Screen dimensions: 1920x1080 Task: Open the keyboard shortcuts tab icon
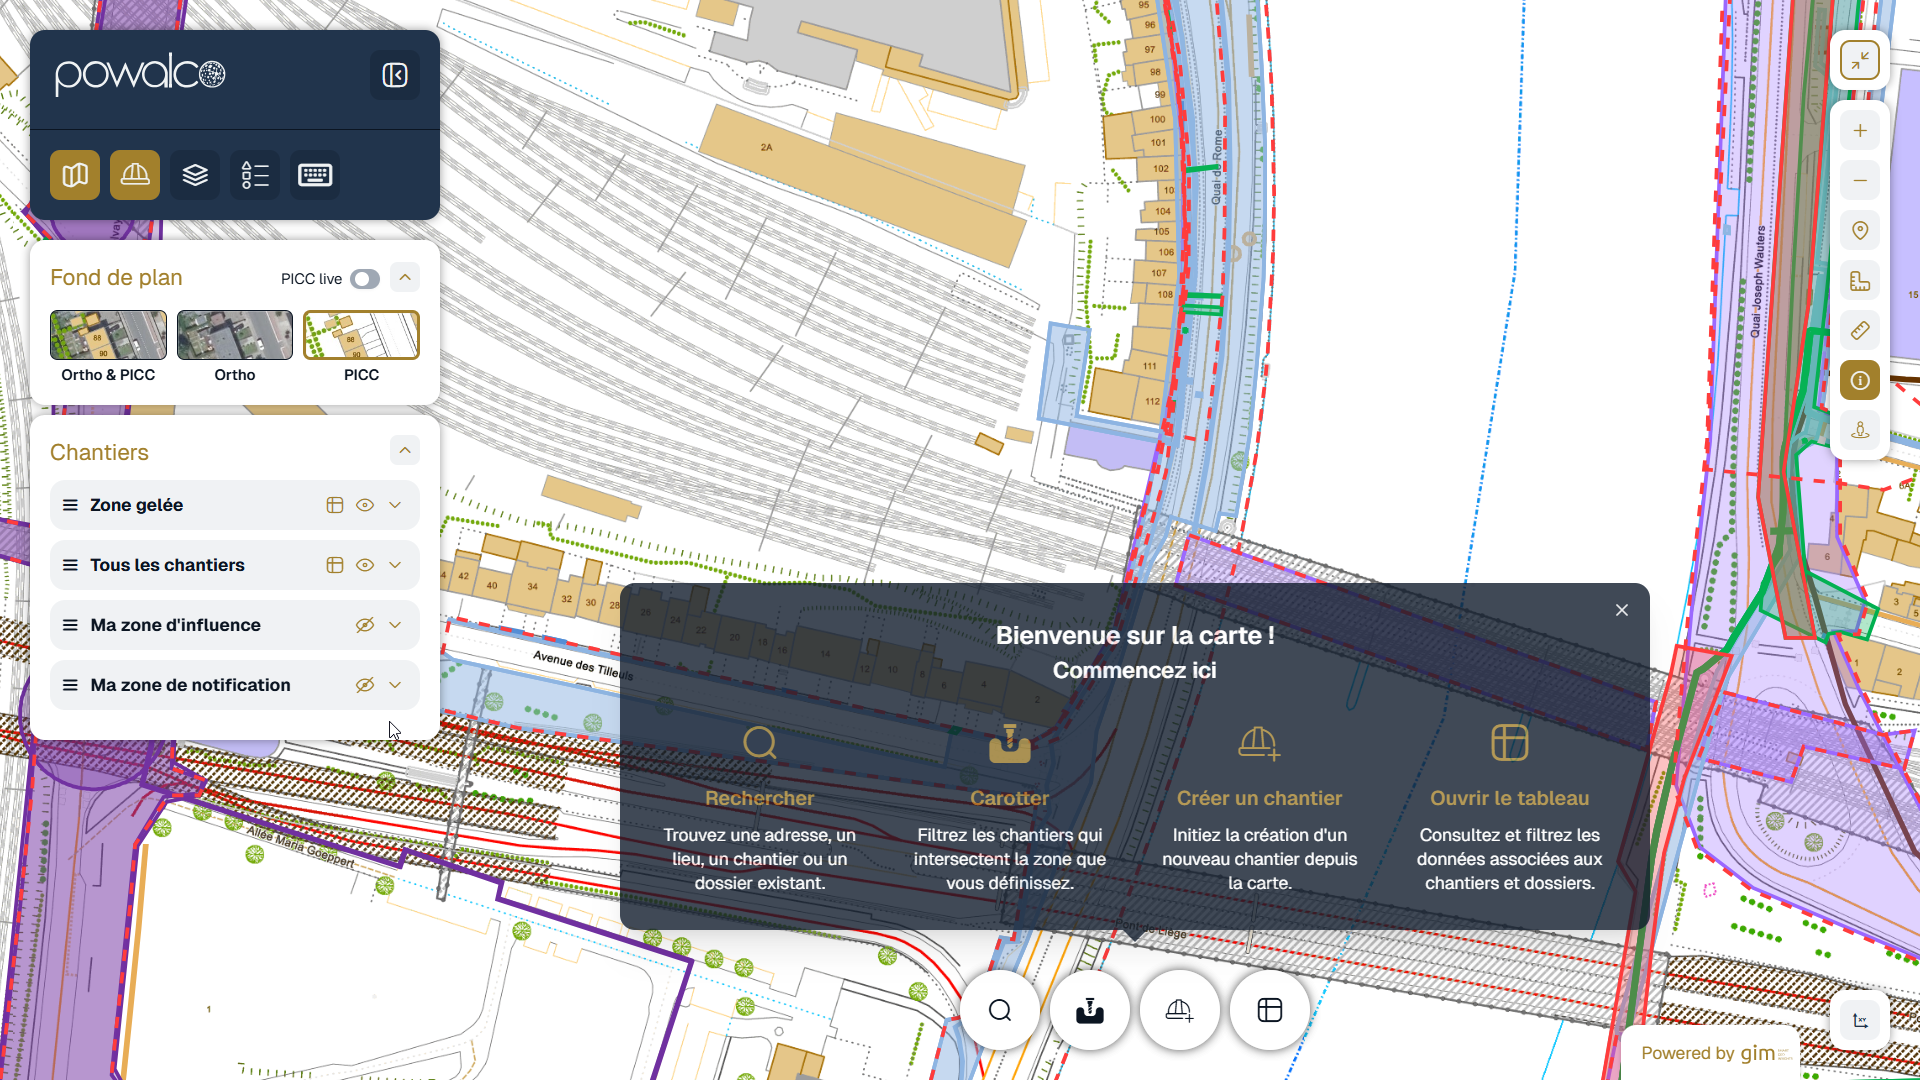coord(315,175)
